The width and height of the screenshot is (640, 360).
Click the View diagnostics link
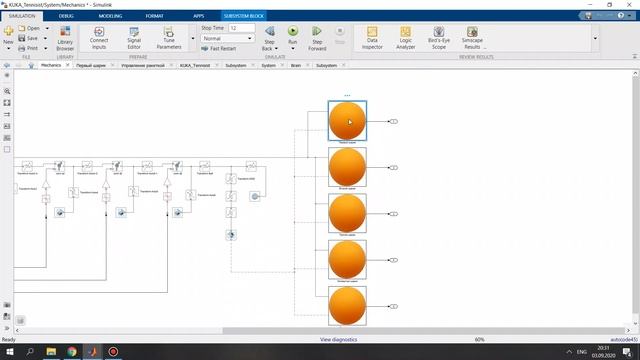[338, 340]
